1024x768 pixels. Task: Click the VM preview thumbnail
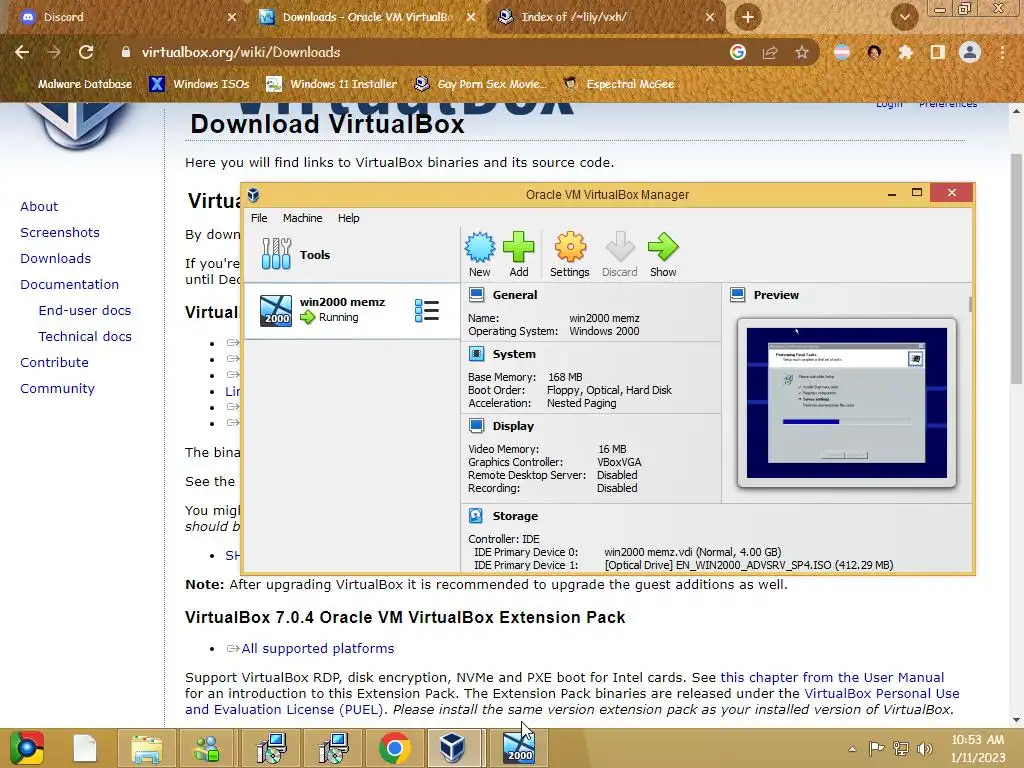point(846,403)
